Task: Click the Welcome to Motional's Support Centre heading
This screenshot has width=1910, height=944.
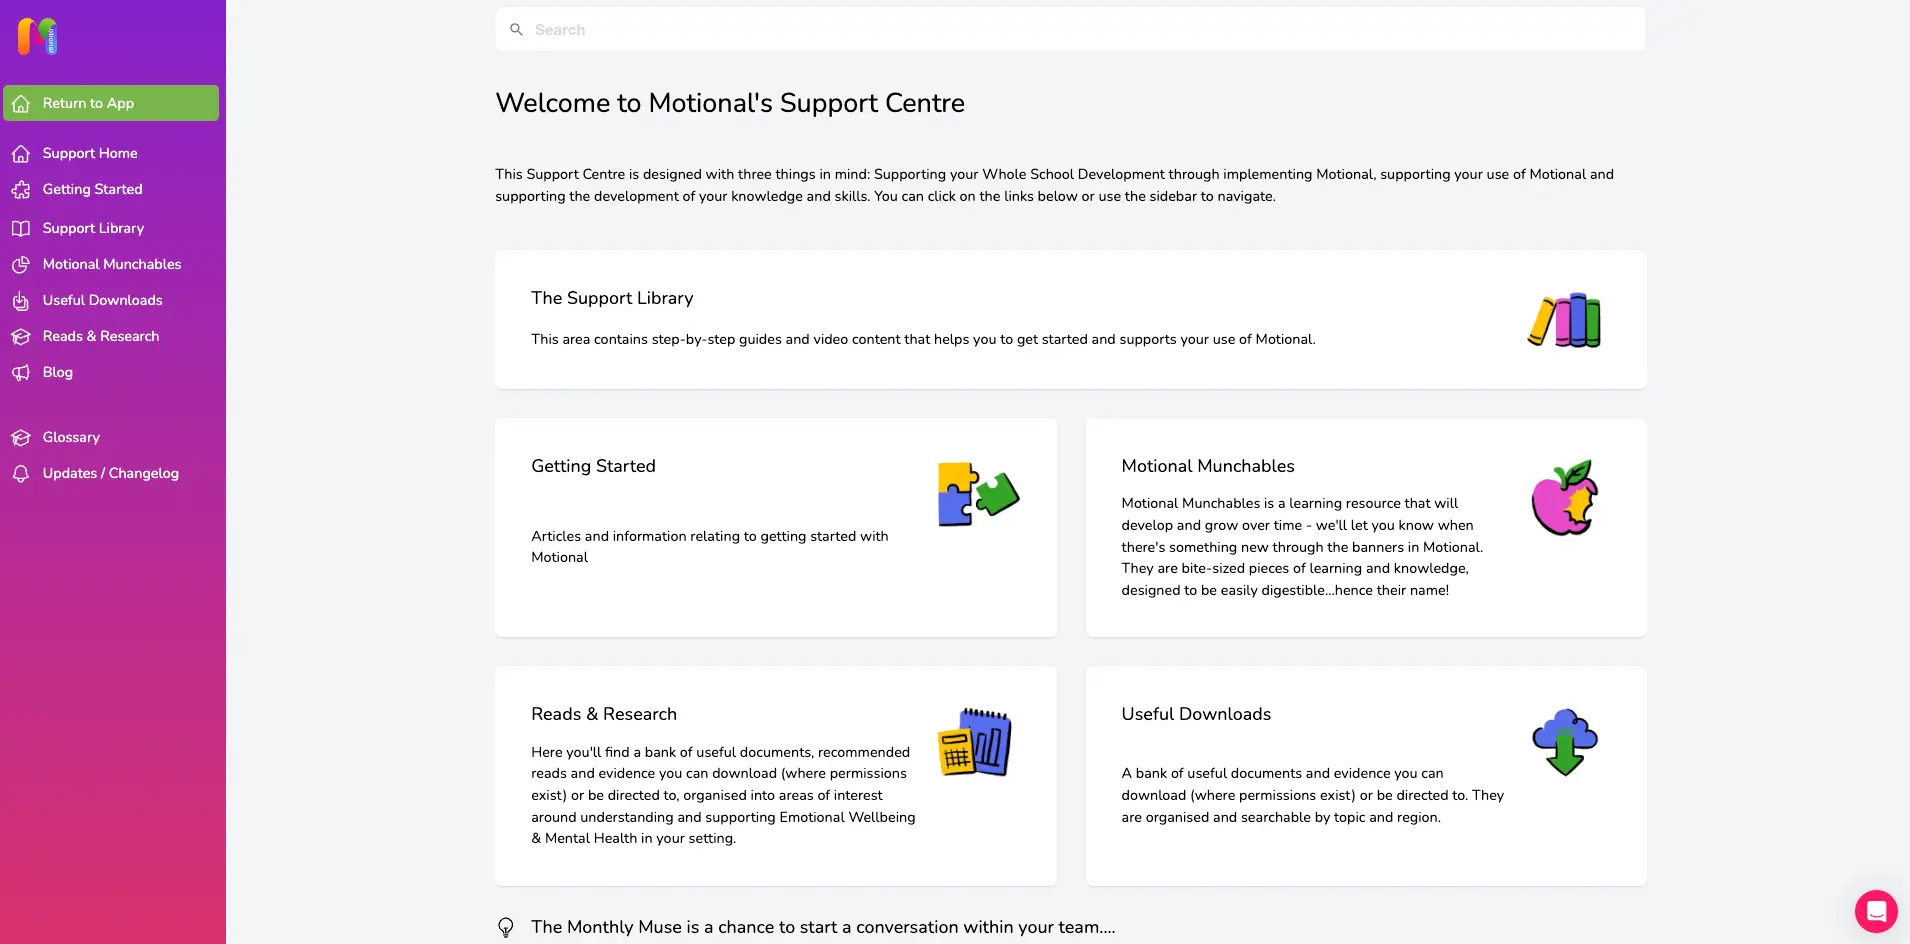Action: click(730, 103)
